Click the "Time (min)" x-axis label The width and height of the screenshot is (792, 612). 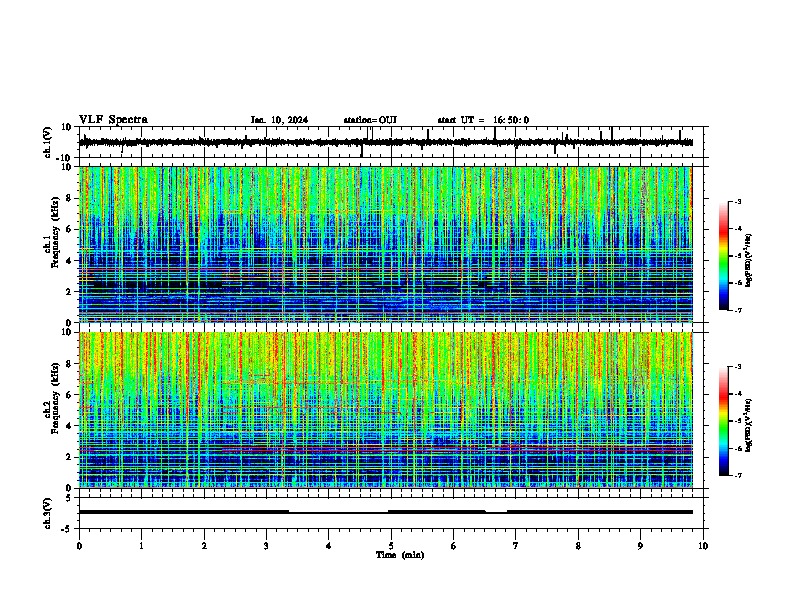tap(400, 555)
